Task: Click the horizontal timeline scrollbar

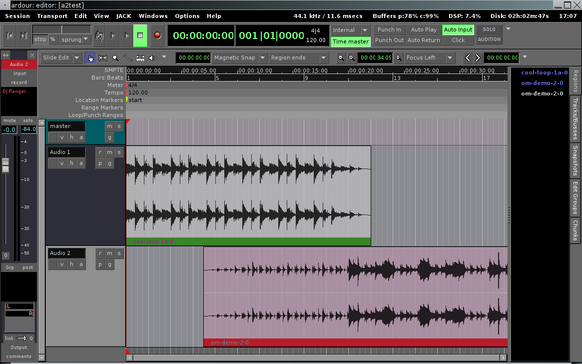Action: pos(316,358)
